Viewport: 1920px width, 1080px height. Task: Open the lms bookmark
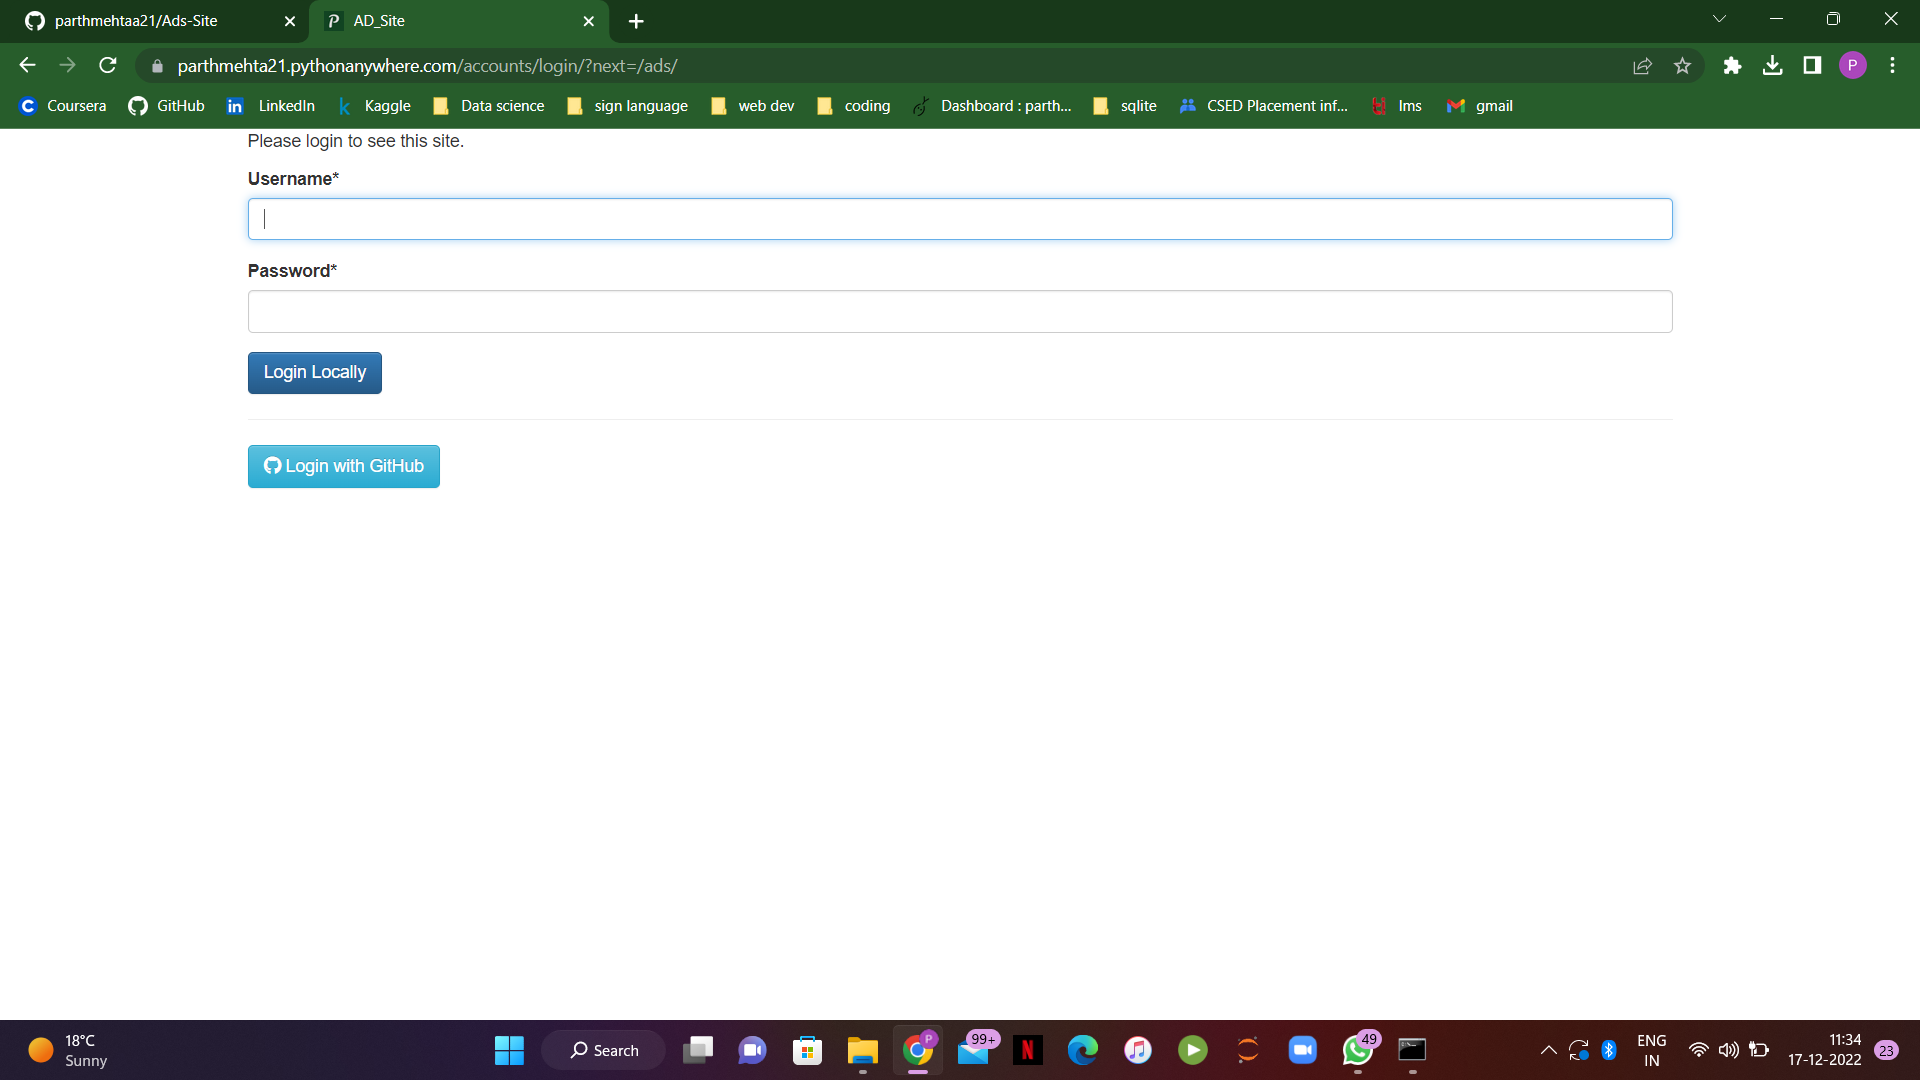click(1397, 106)
